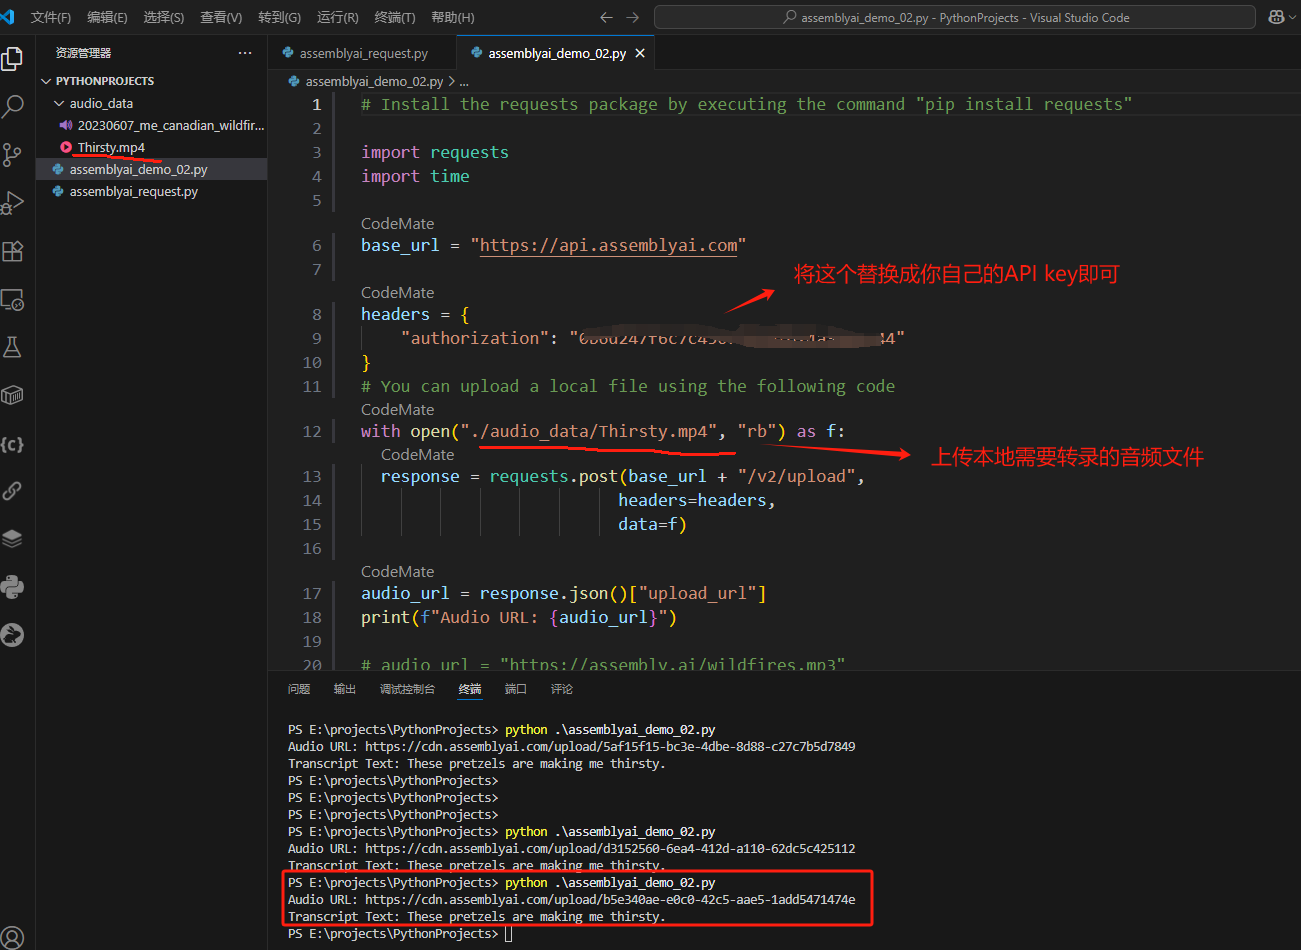Click the breadcrumb '...' symbol segment
This screenshot has height=950, width=1301.
tap(464, 81)
